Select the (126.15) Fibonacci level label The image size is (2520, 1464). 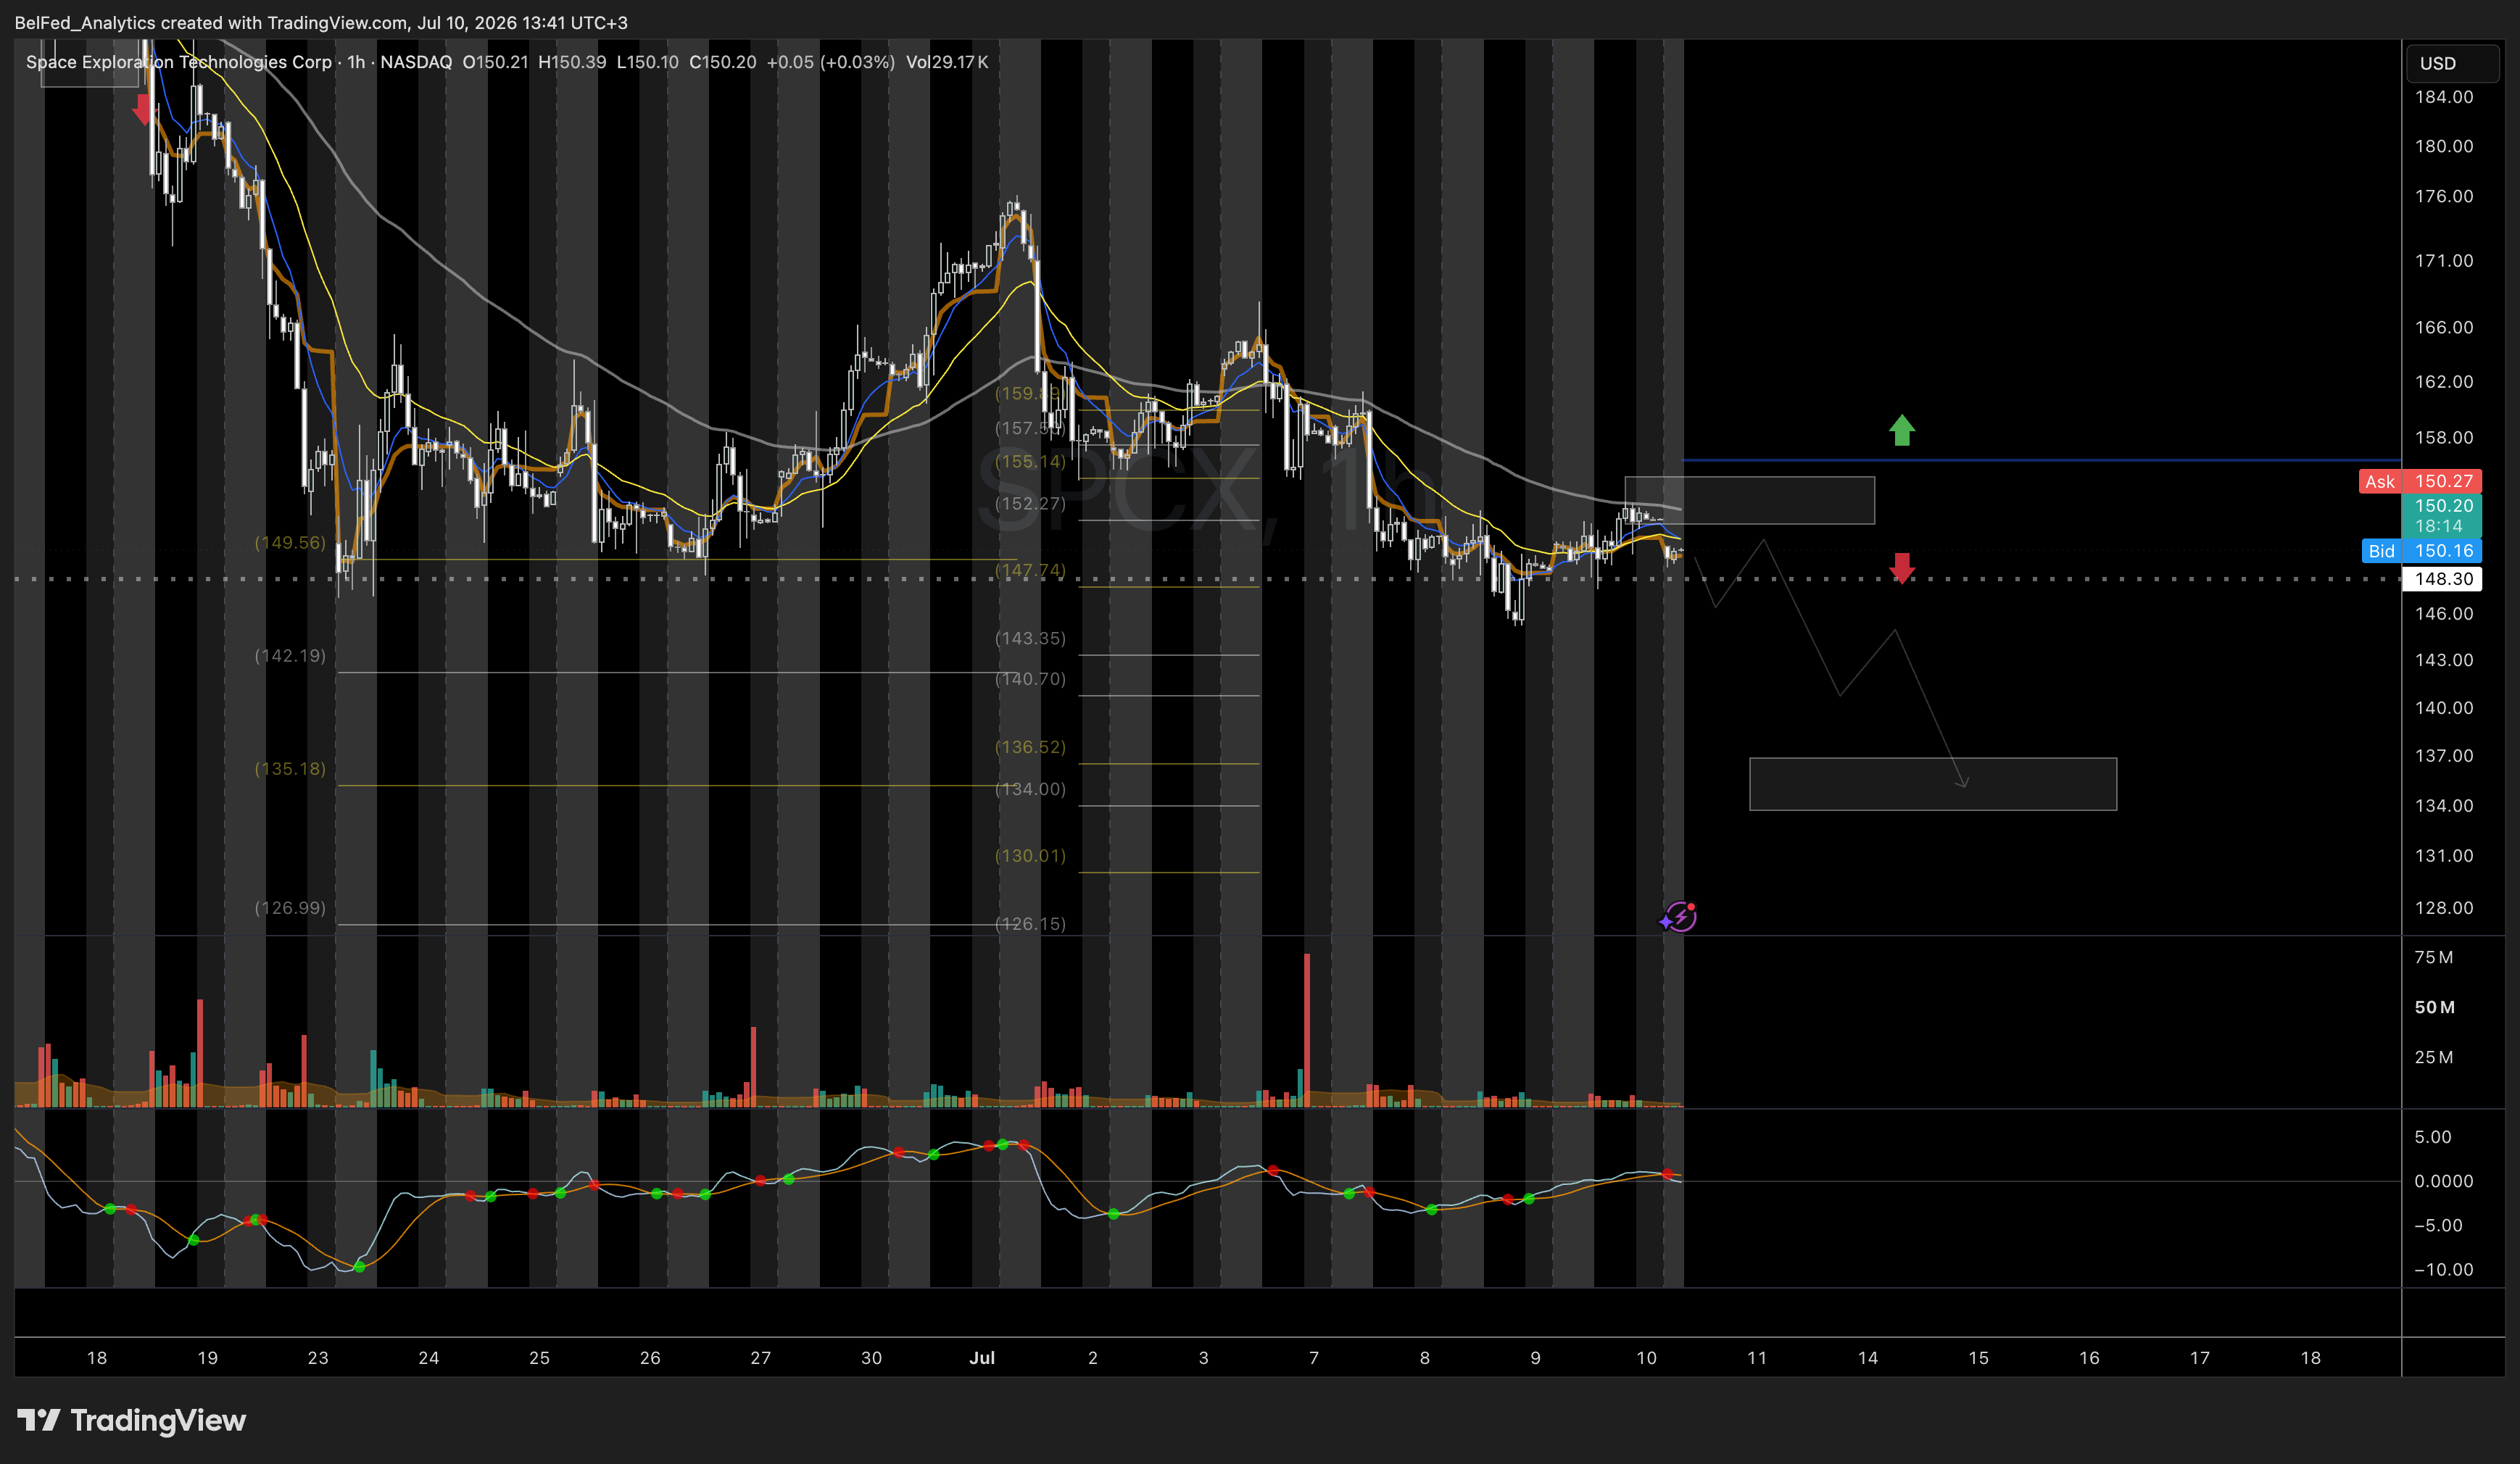pyautogui.click(x=1030, y=924)
